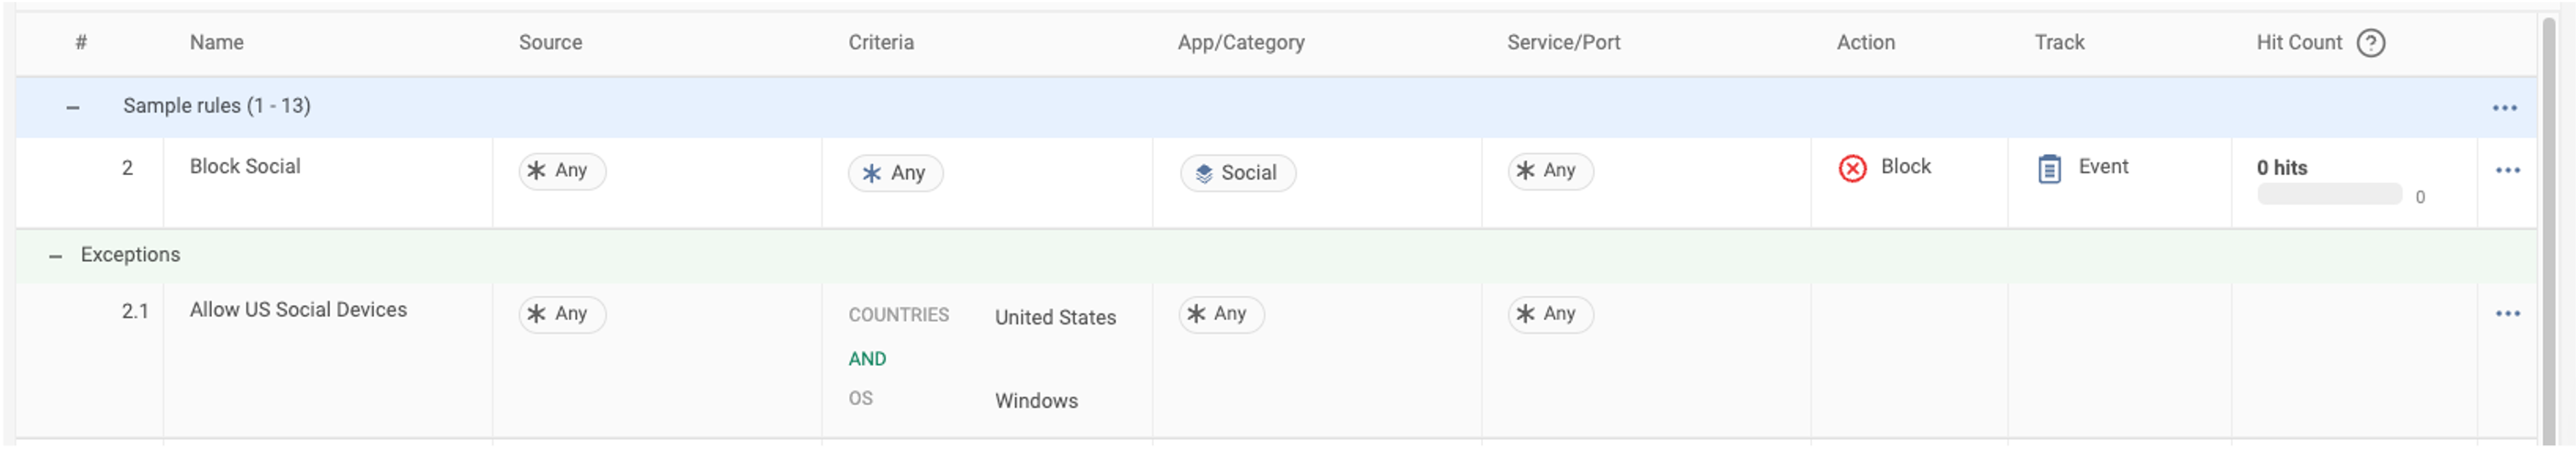The image size is (2576, 449).
Task: Click the Hit Count help question-mark icon
Action: pyautogui.click(x=2370, y=43)
